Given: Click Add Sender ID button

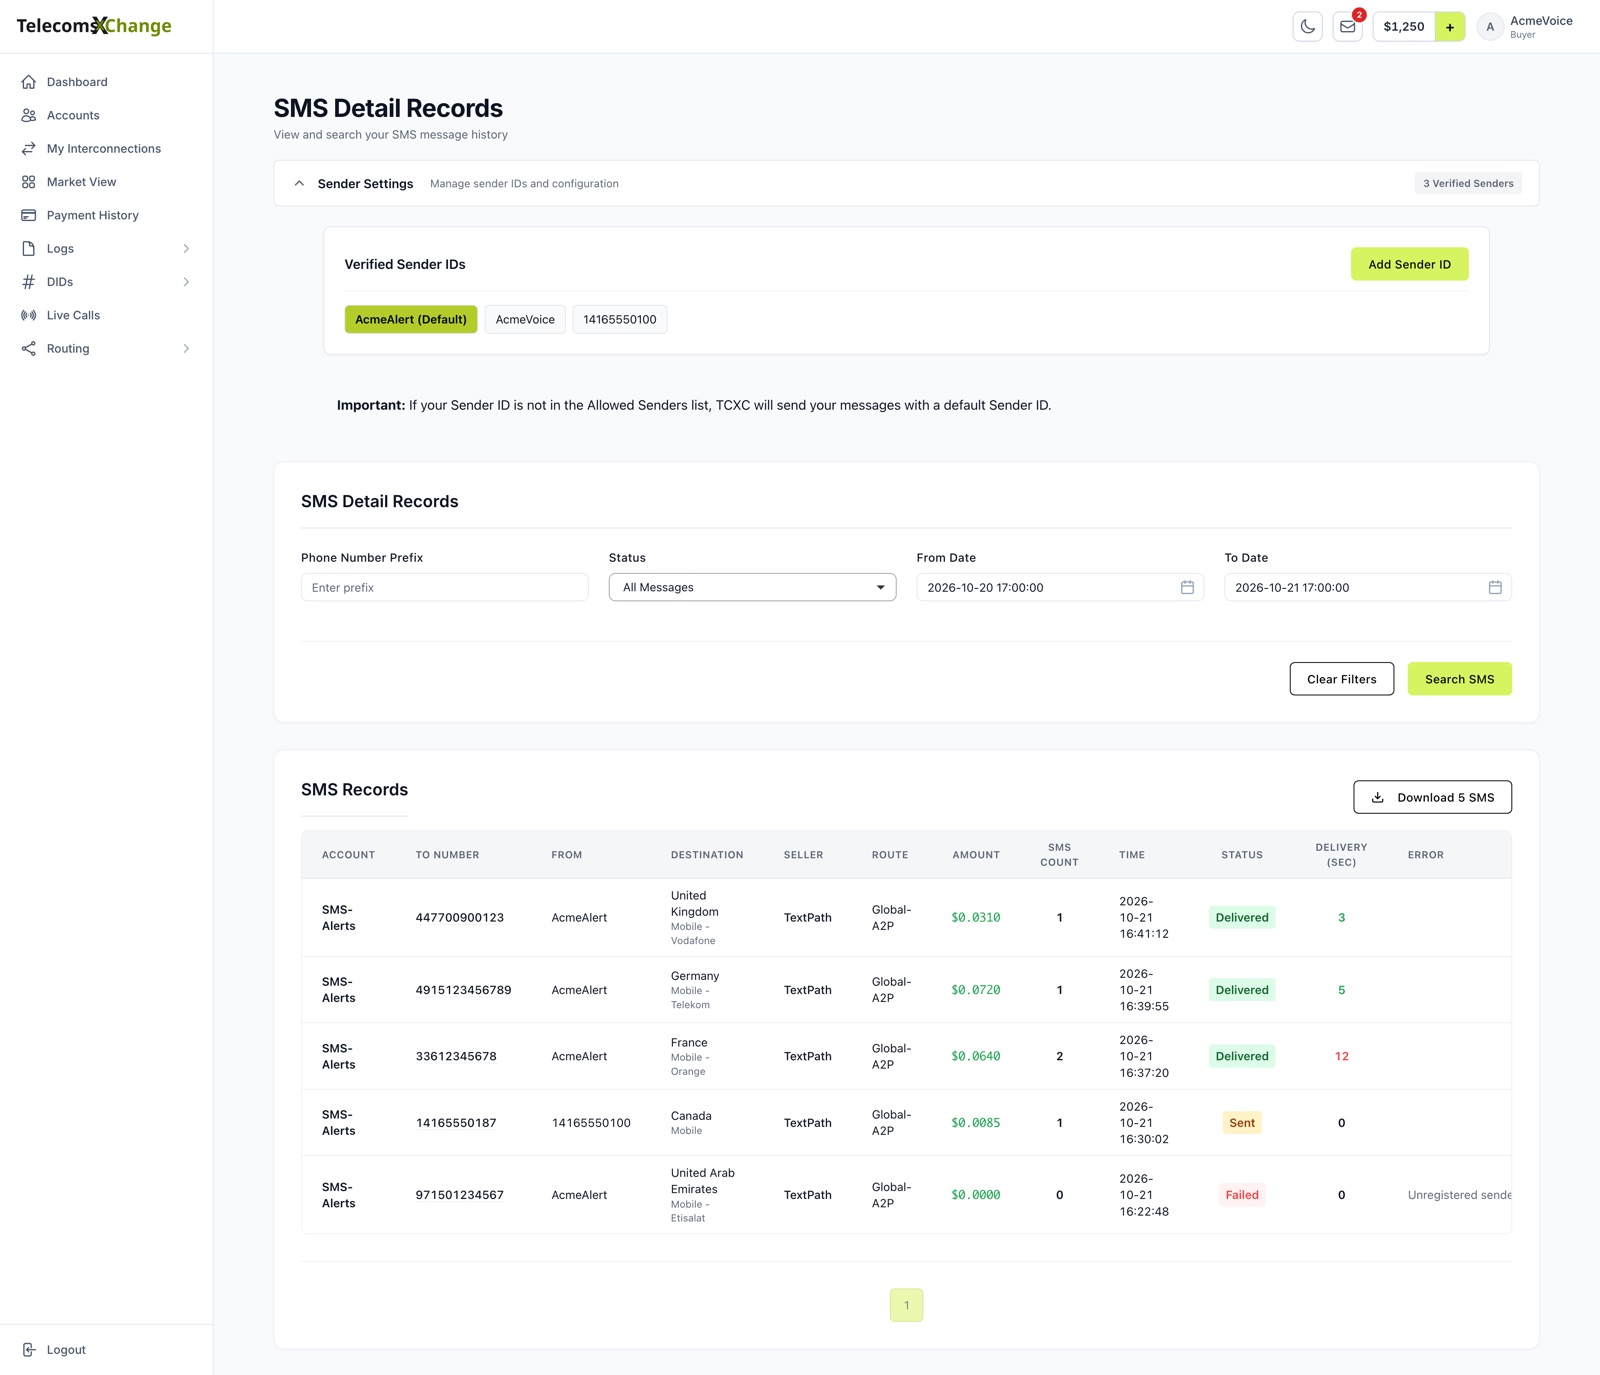Looking at the screenshot, I should pyautogui.click(x=1409, y=264).
